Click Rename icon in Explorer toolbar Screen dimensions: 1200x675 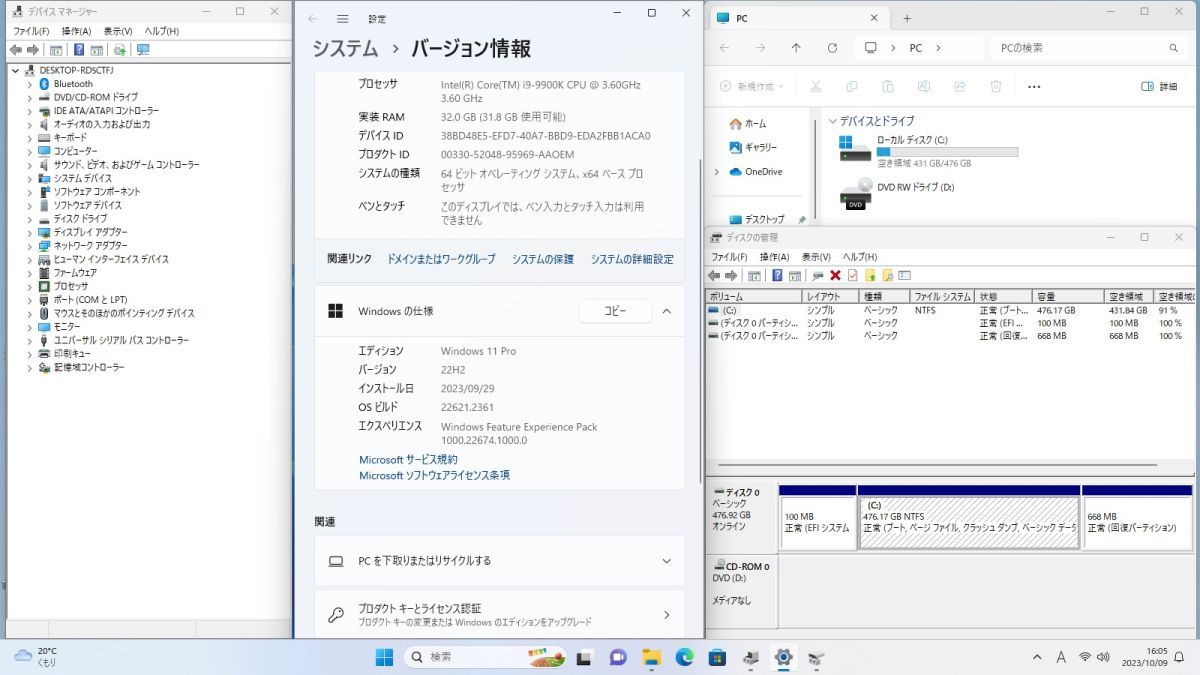click(x=924, y=87)
